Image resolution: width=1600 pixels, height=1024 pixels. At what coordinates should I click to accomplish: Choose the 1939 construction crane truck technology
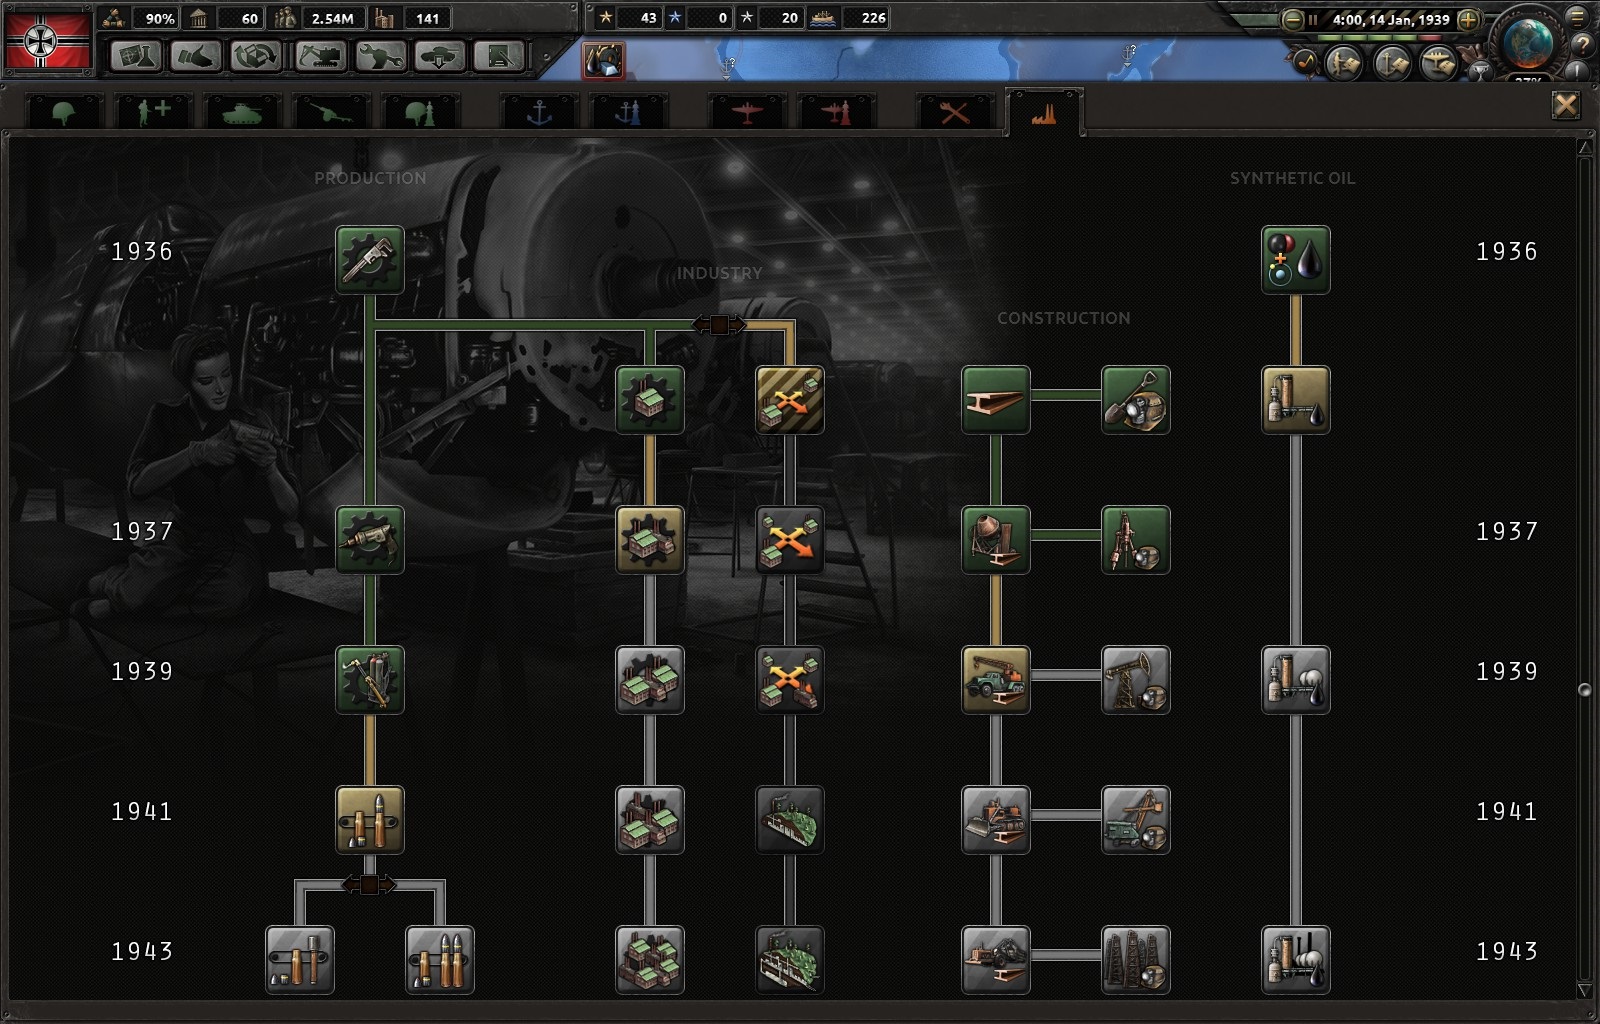click(x=996, y=680)
